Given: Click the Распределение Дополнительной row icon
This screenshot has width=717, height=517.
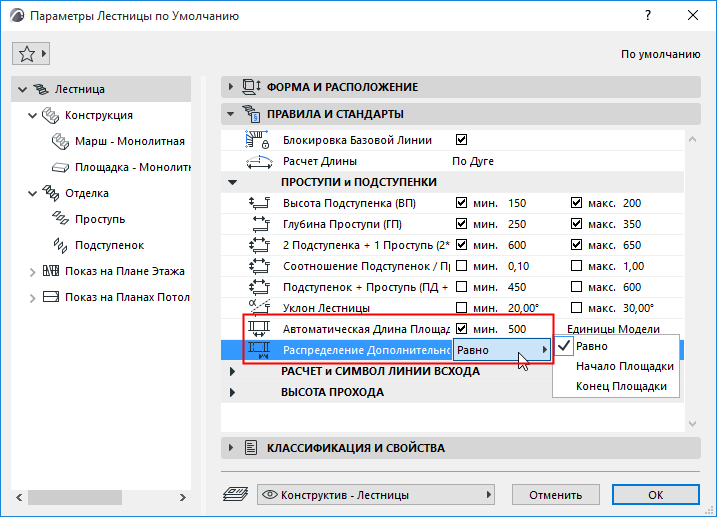Looking at the screenshot, I should pyautogui.click(x=259, y=350).
